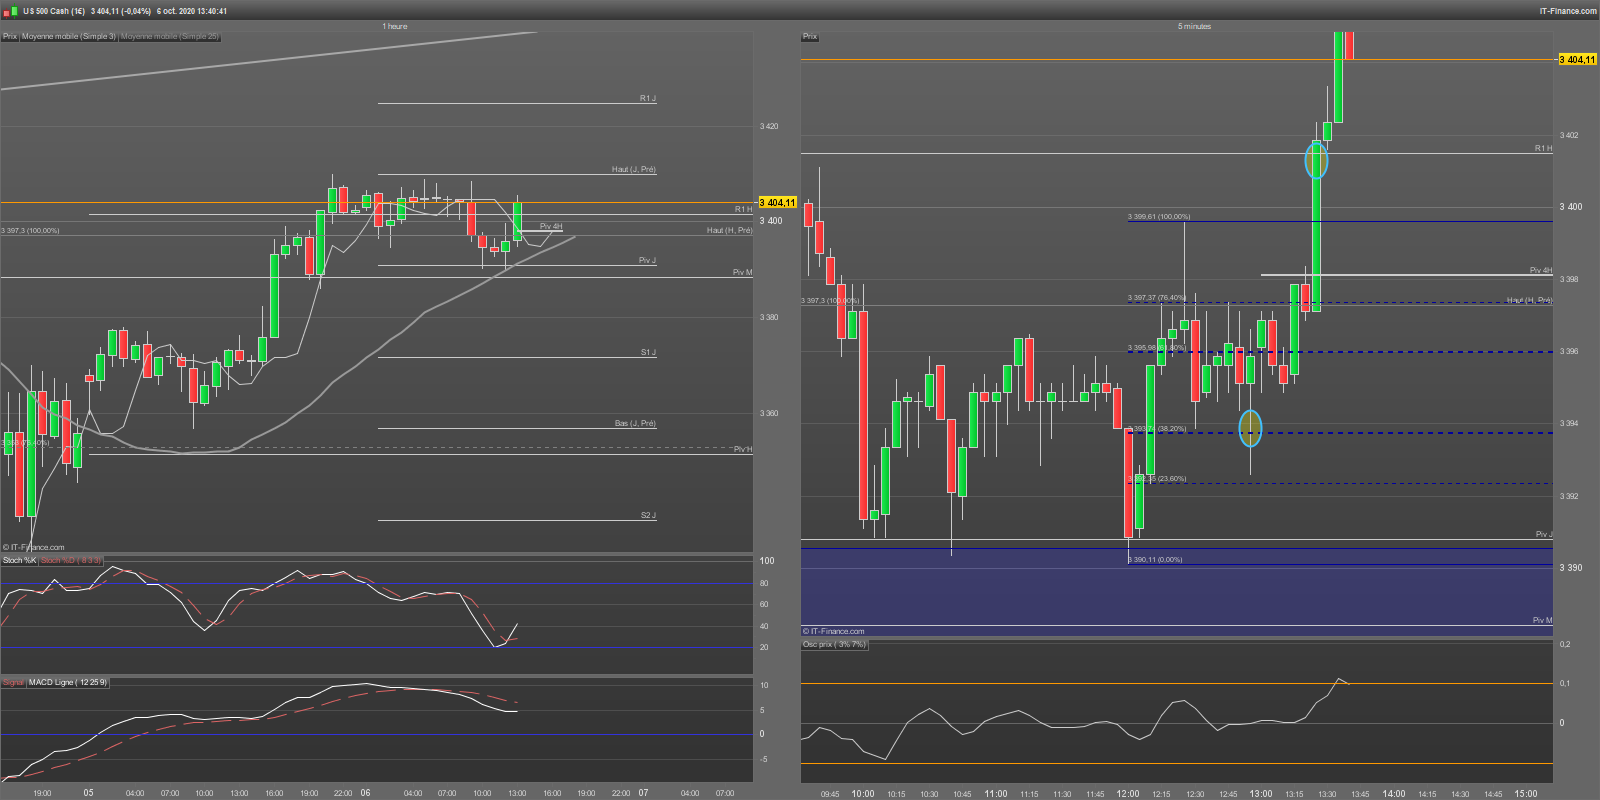The image size is (1600, 800).
Task: Click the Osc prix legend label
Action: click(834, 644)
